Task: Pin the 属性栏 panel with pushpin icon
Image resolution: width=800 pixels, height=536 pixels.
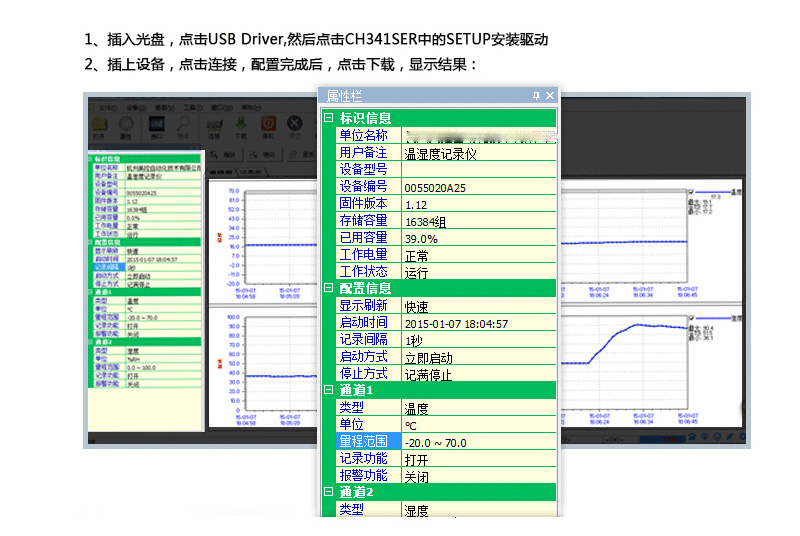Action: click(536, 96)
